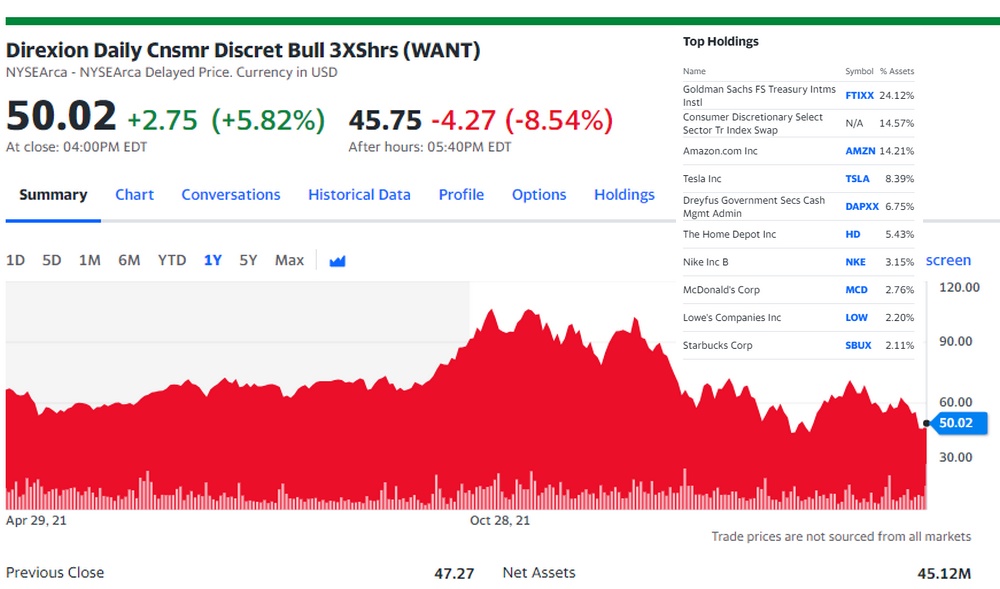Set the chart range to 1D
The width and height of the screenshot is (1000, 589).
(15, 261)
